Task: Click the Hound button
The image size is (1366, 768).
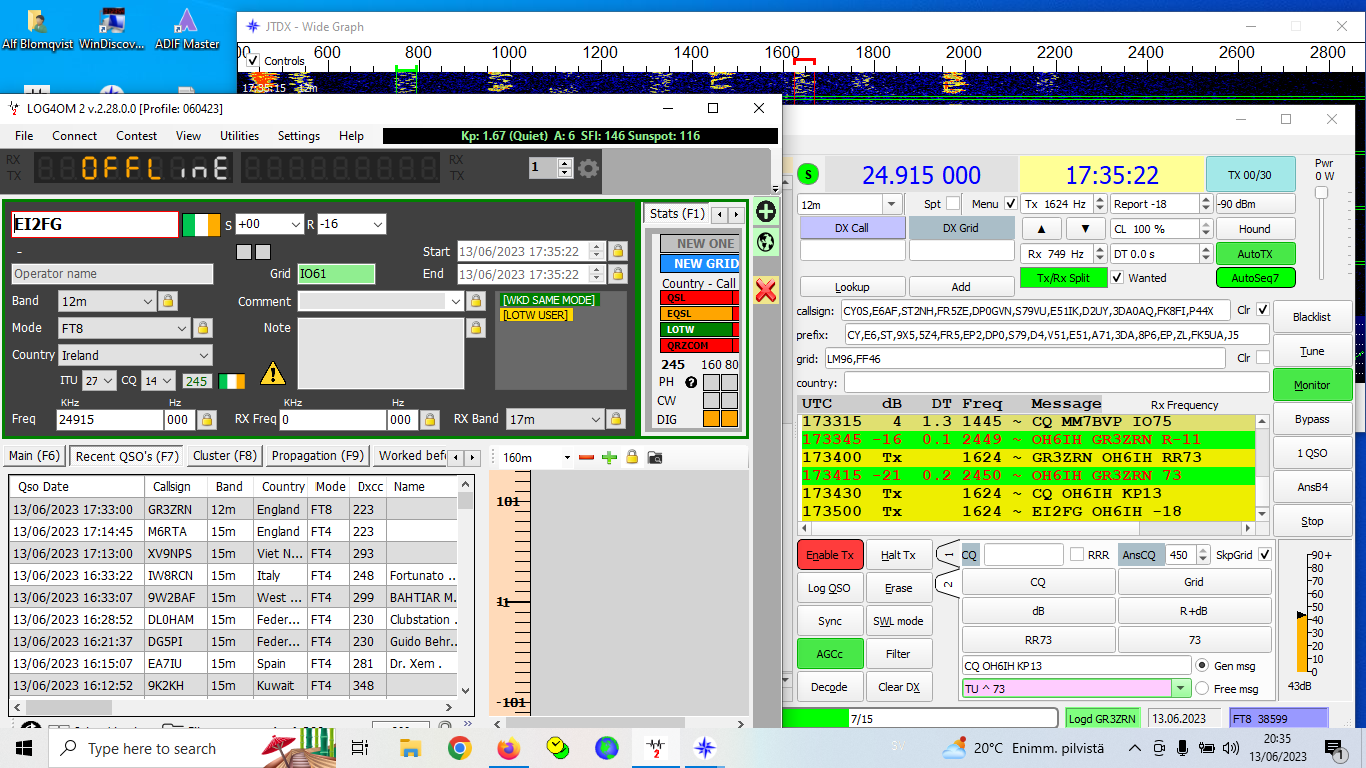Action: point(1255,229)
